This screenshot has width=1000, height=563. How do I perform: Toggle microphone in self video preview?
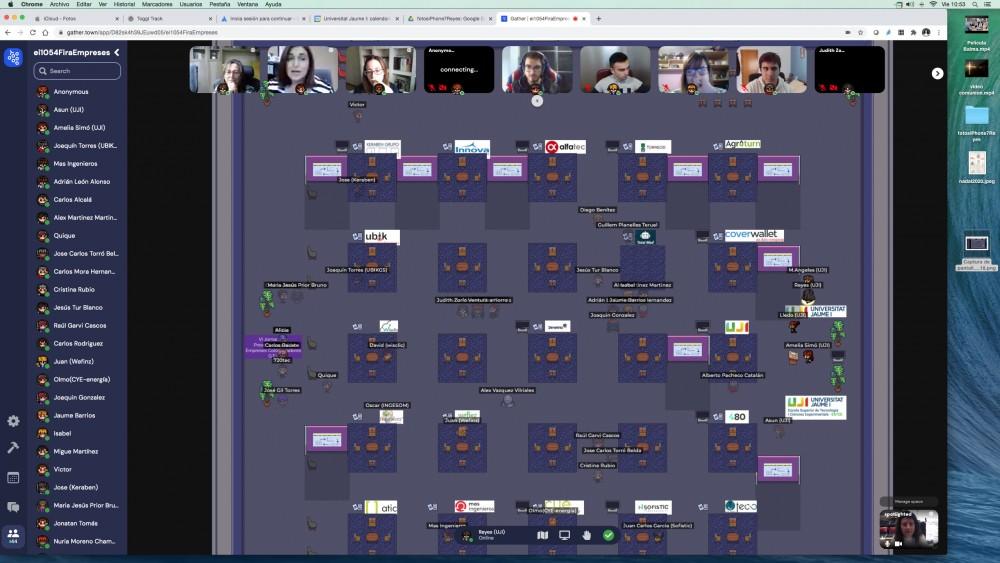886,543
